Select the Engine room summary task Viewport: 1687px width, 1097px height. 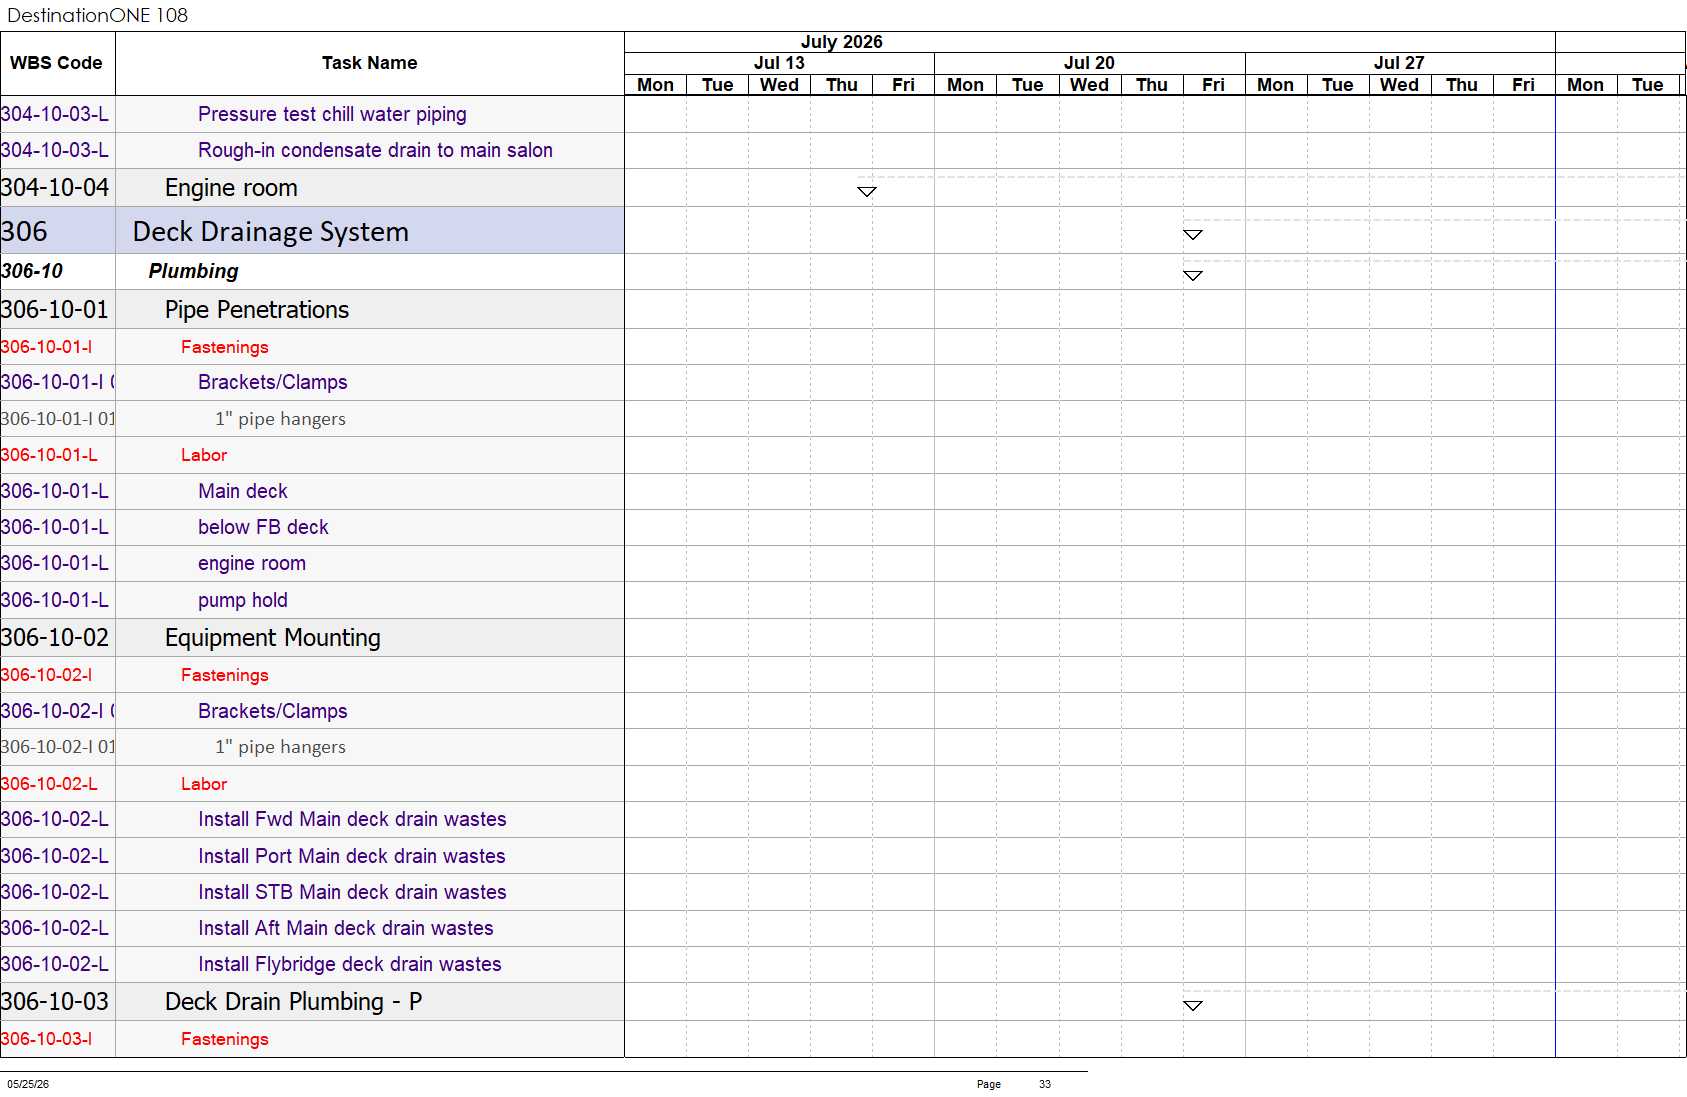pyautogui.click(x=231, y=188)
